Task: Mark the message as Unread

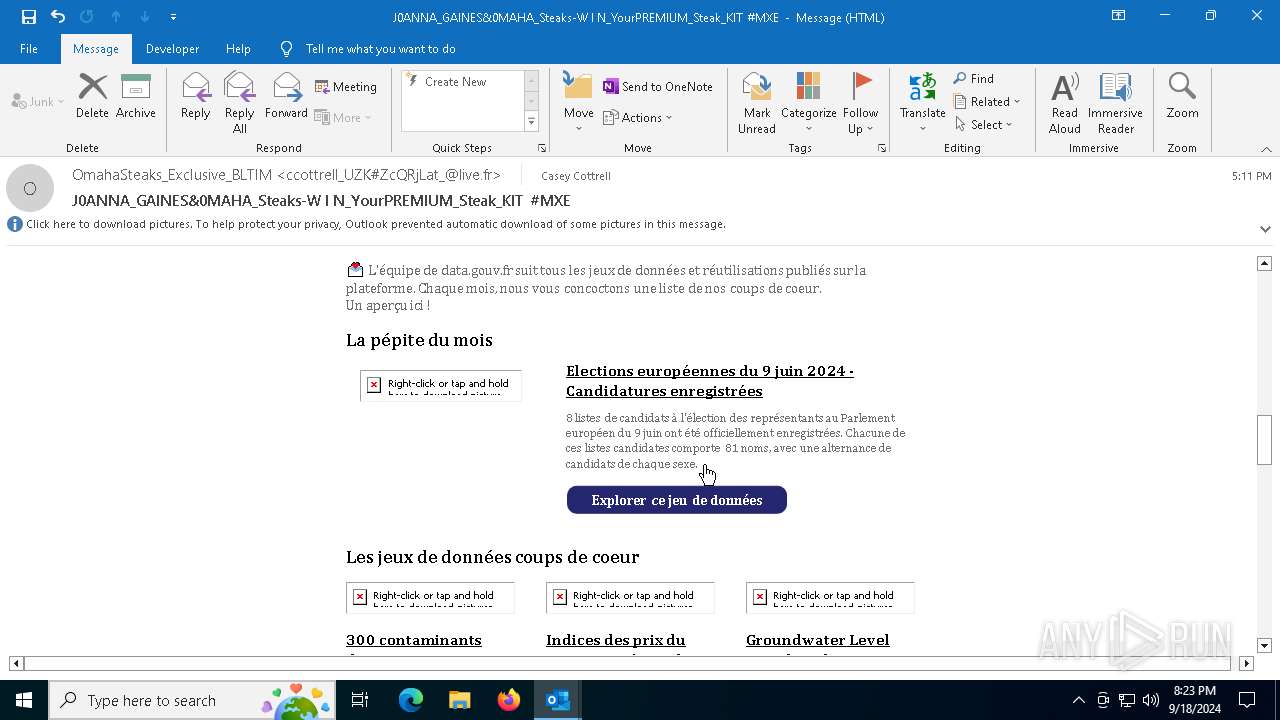Action: pyautogui.click(x=757, y=102)
